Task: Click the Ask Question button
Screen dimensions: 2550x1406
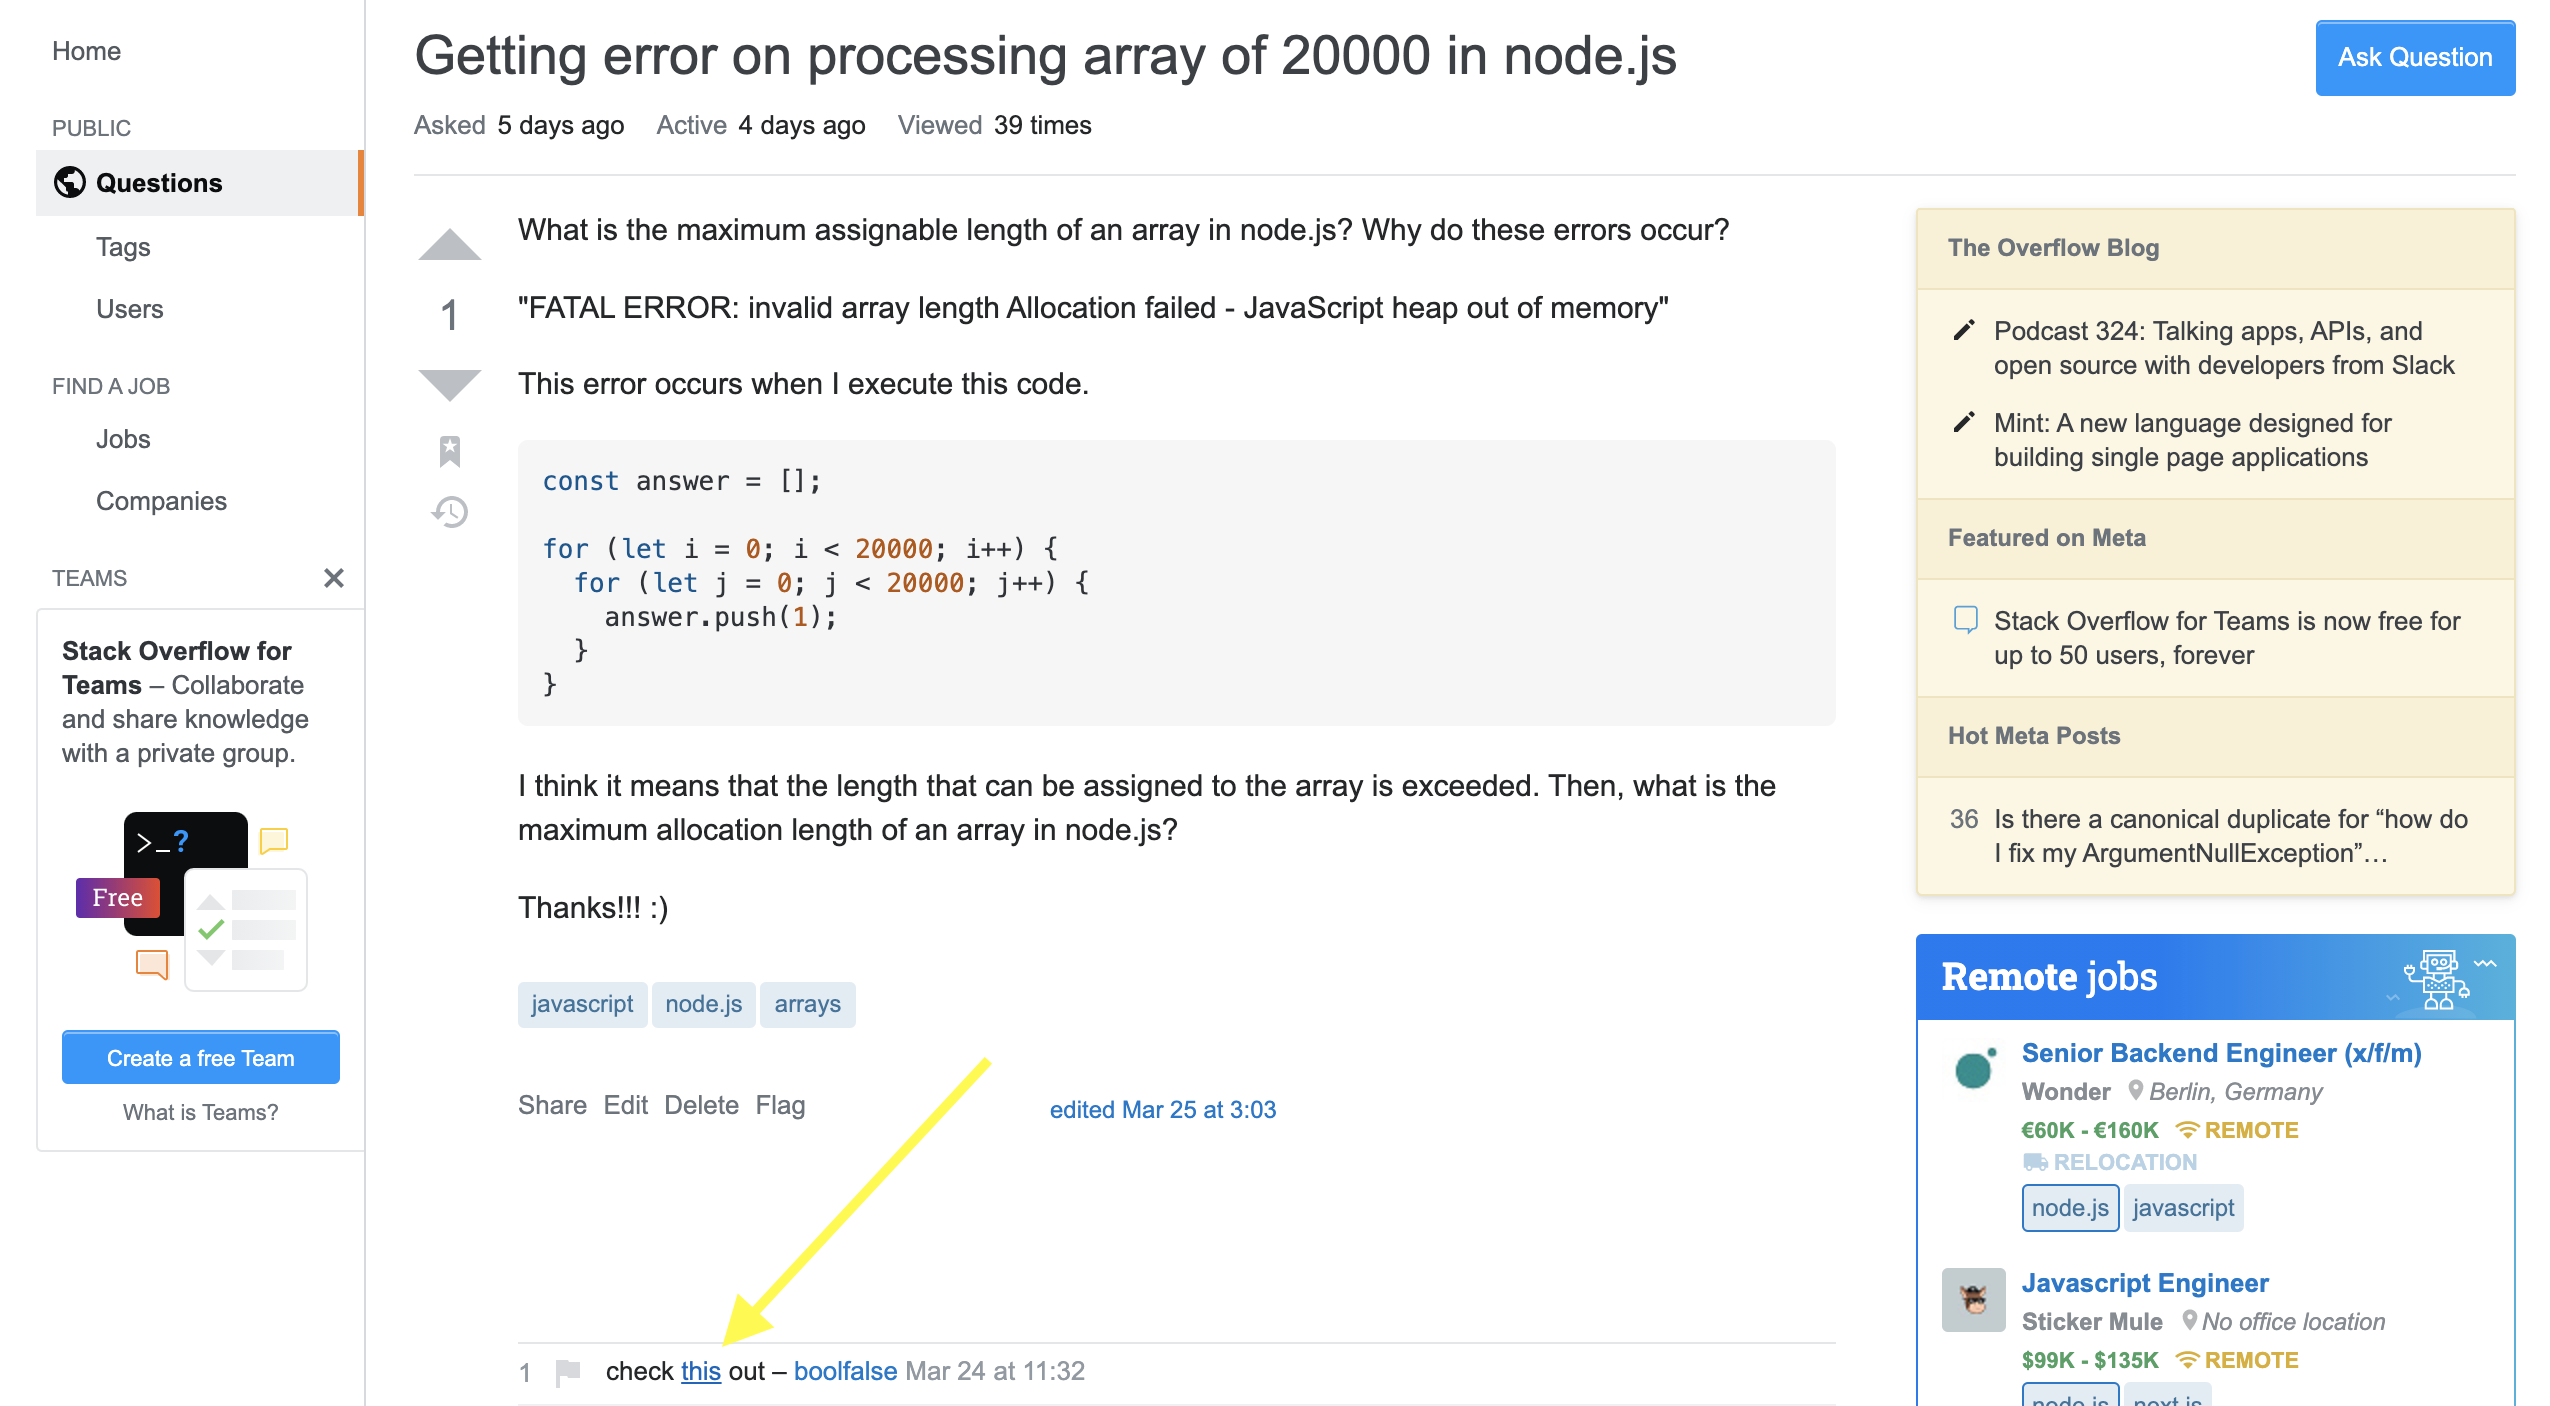Action: pyautogui.click(x=2414, y=58)
